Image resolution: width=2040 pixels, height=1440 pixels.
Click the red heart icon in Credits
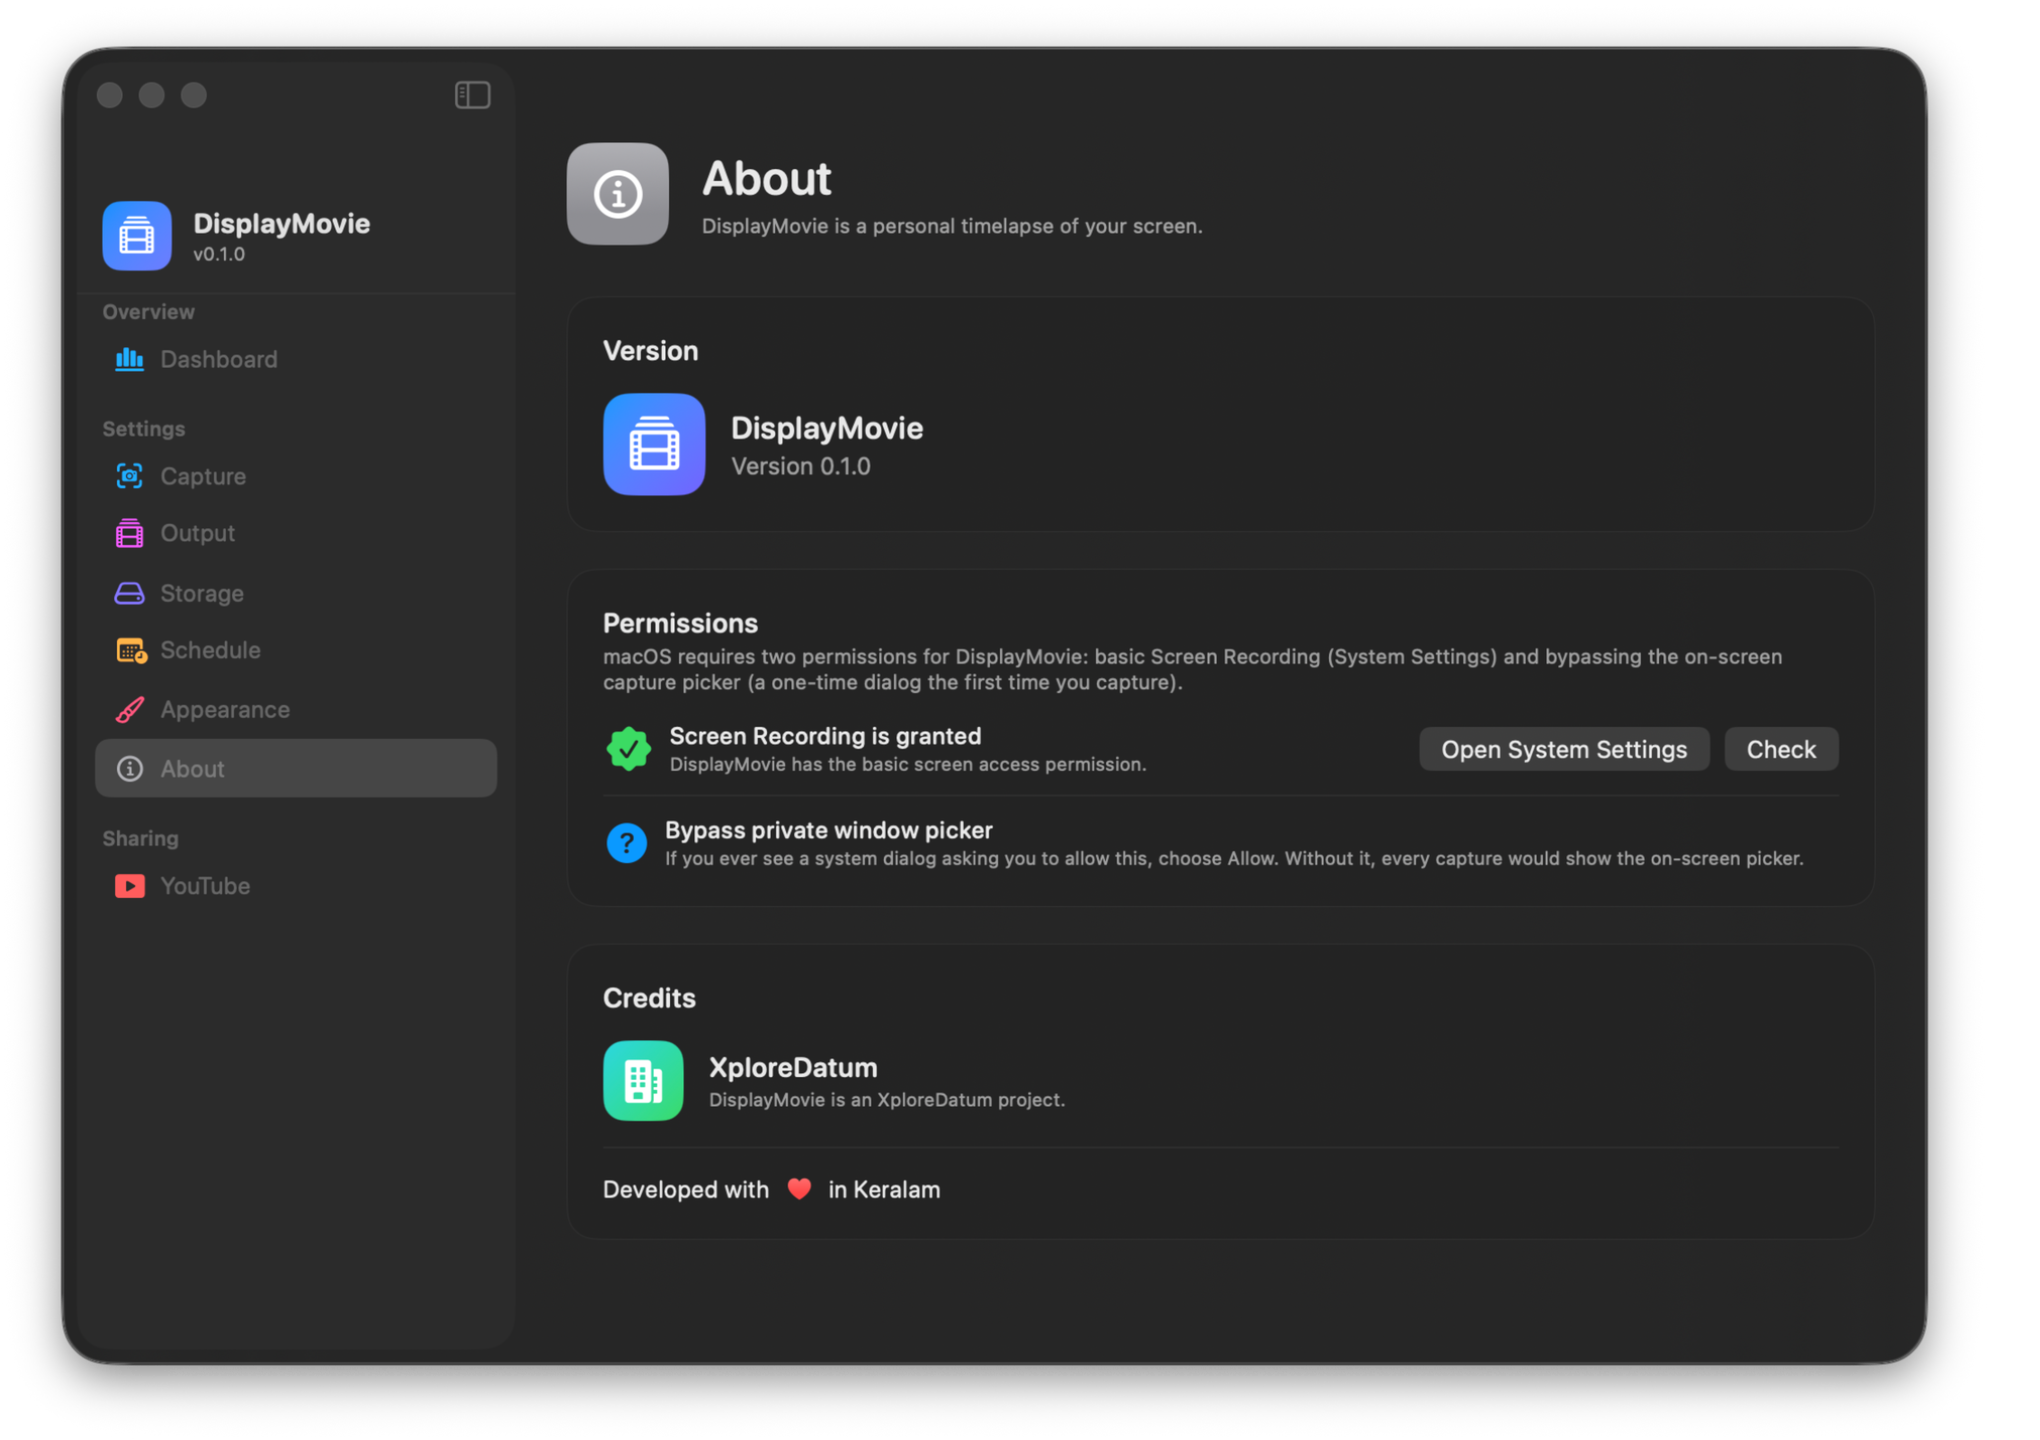coord(799,1189)
